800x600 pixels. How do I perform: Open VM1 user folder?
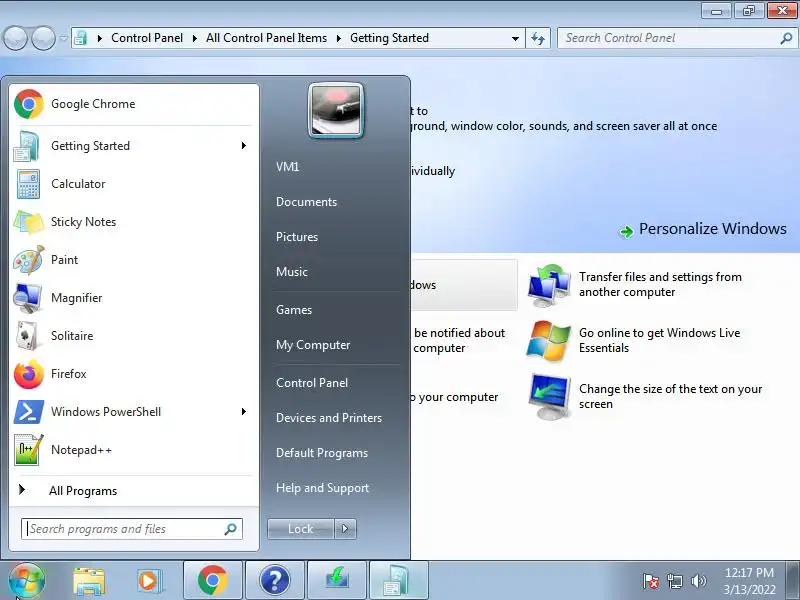(x=287, y=167)
